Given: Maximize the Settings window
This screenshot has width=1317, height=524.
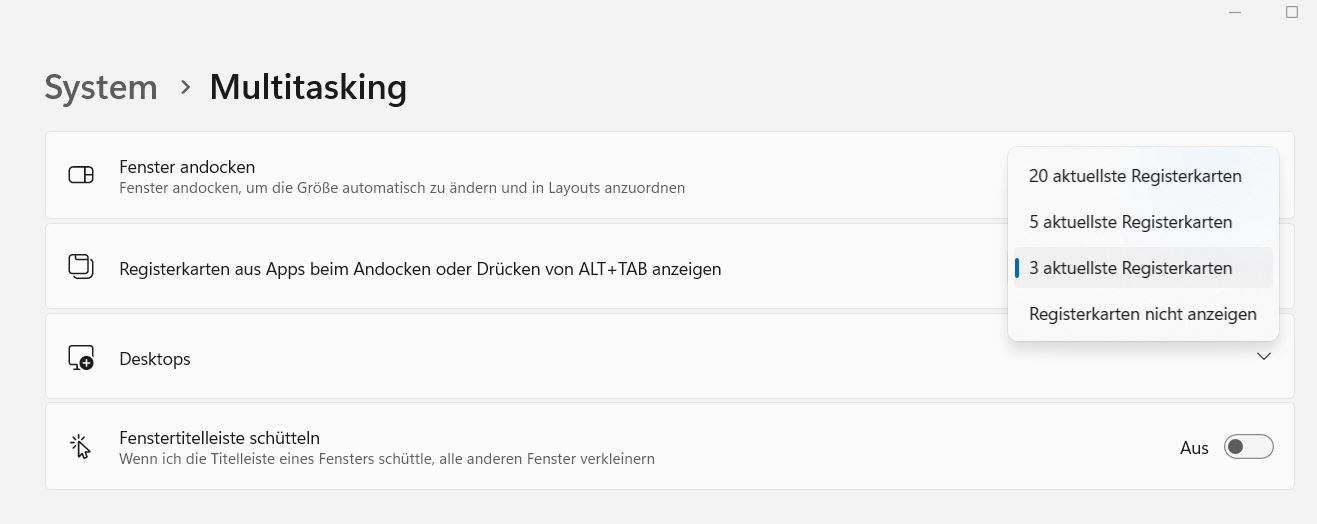Looking at the screenshot, I should (1291, 12).
